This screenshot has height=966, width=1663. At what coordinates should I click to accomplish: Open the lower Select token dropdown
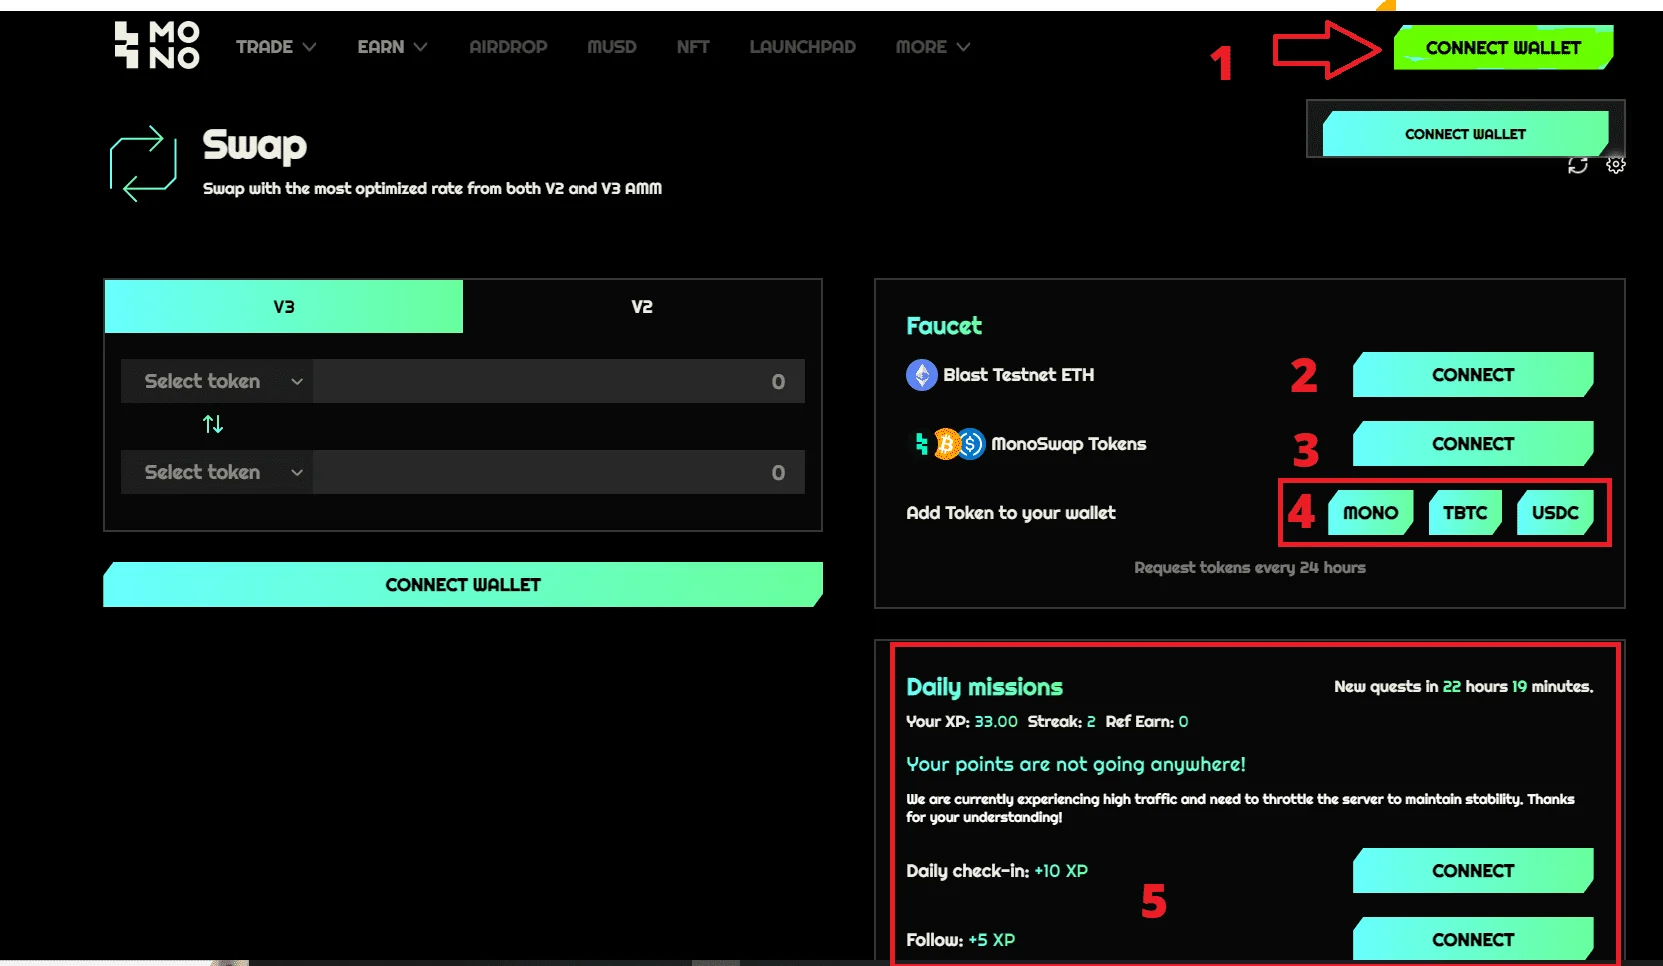point(217,472)
